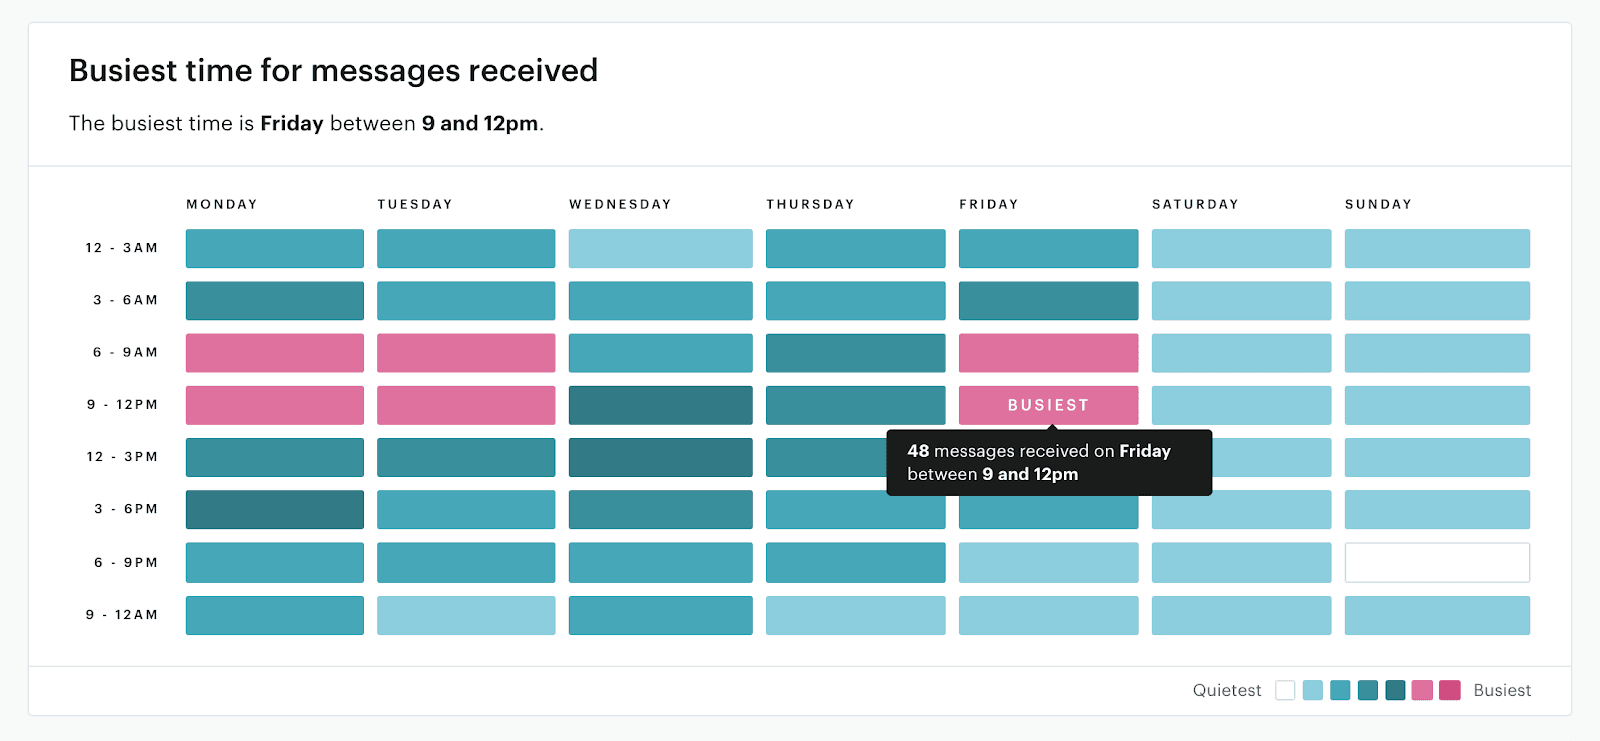Click the MONDAY column header
The width and height of the screenshot is (1600, 741).
pos(221,204)
